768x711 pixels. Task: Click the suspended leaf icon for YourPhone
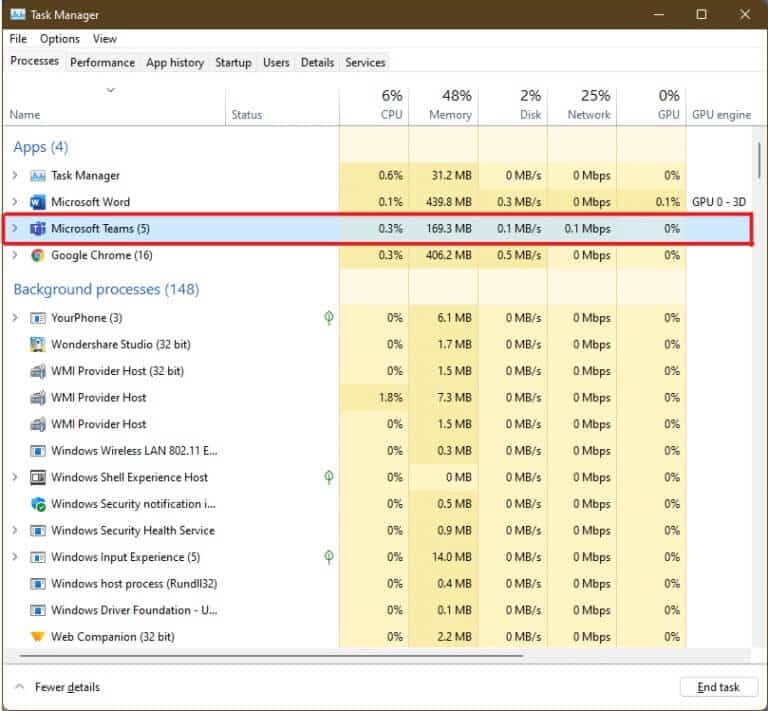pyautogui.click(x=329, y=318)
